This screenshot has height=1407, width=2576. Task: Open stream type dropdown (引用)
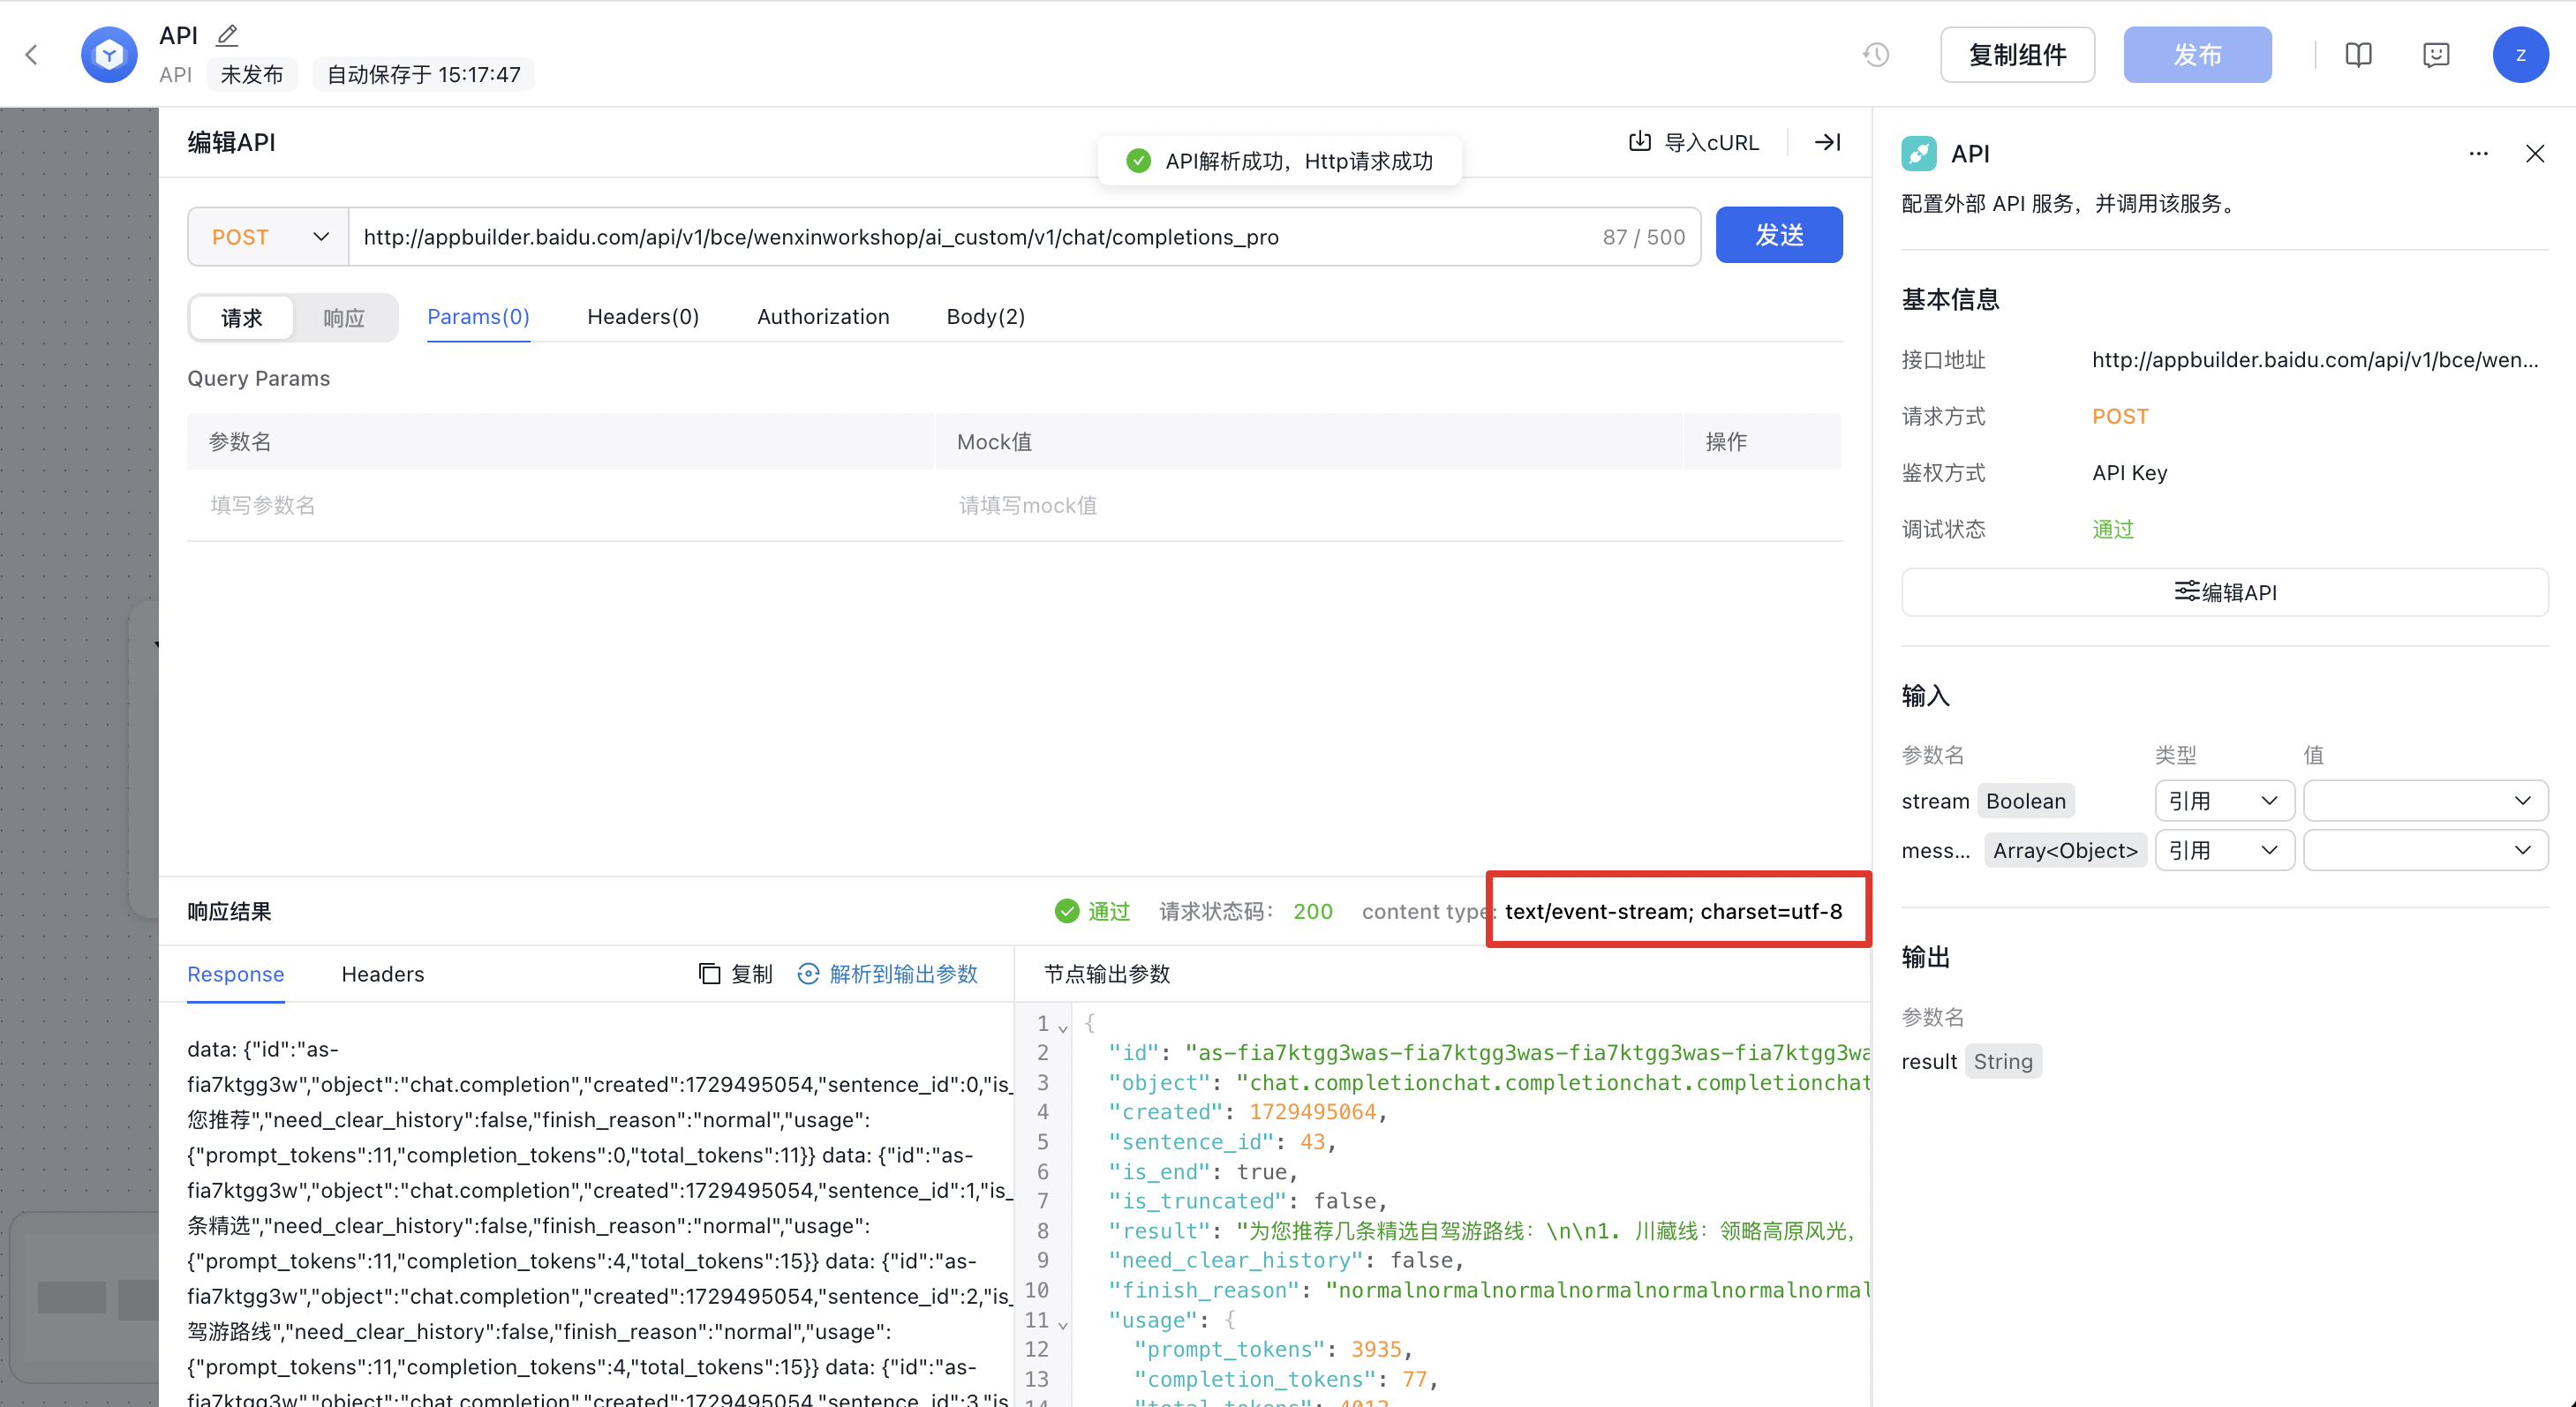coord(2224,800)
